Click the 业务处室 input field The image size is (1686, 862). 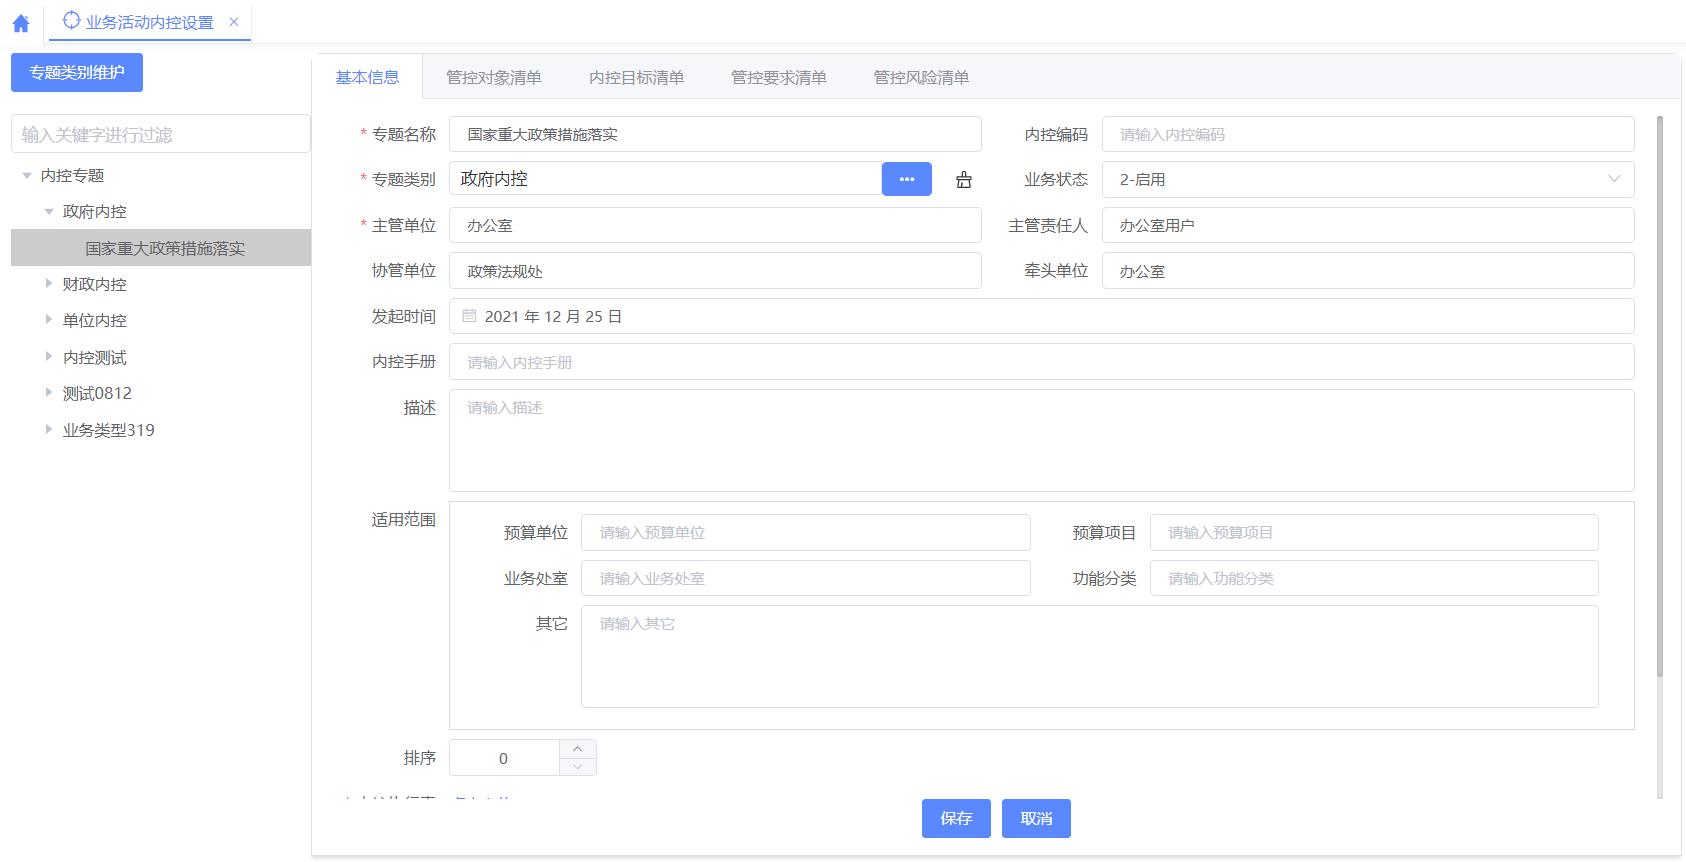coord(806,578)
